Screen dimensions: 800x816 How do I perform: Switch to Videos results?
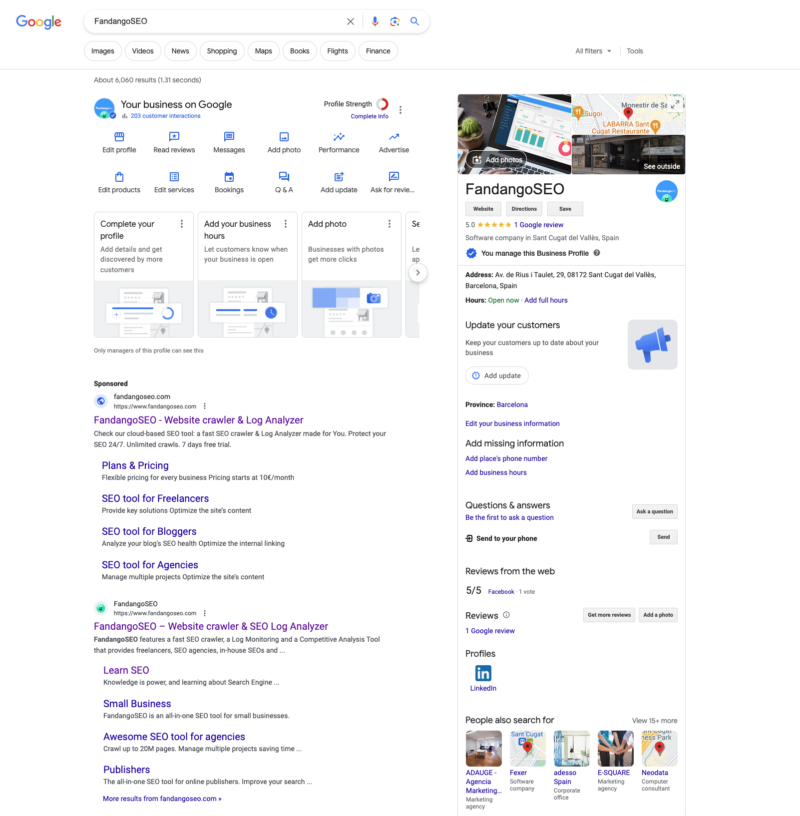click(143, 51)
